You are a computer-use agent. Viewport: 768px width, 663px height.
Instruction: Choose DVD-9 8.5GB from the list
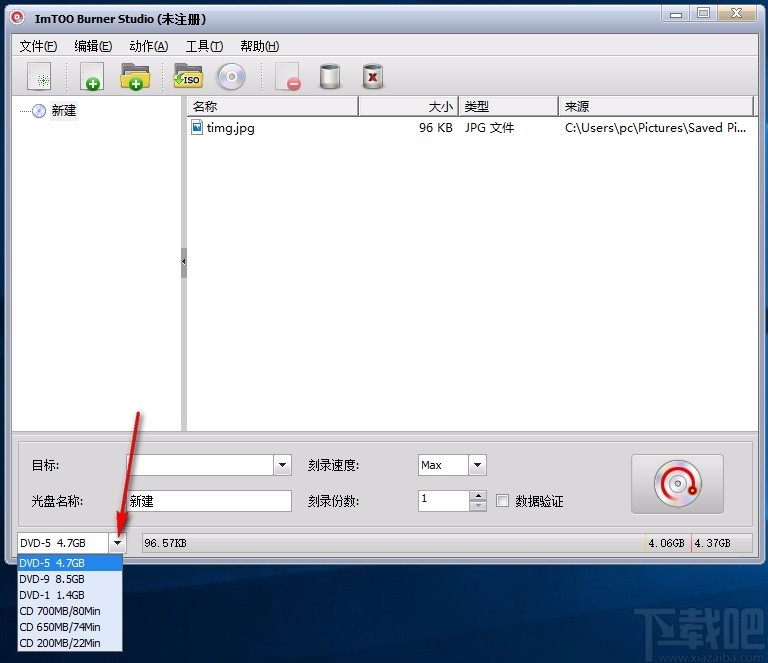coord(70,579)
